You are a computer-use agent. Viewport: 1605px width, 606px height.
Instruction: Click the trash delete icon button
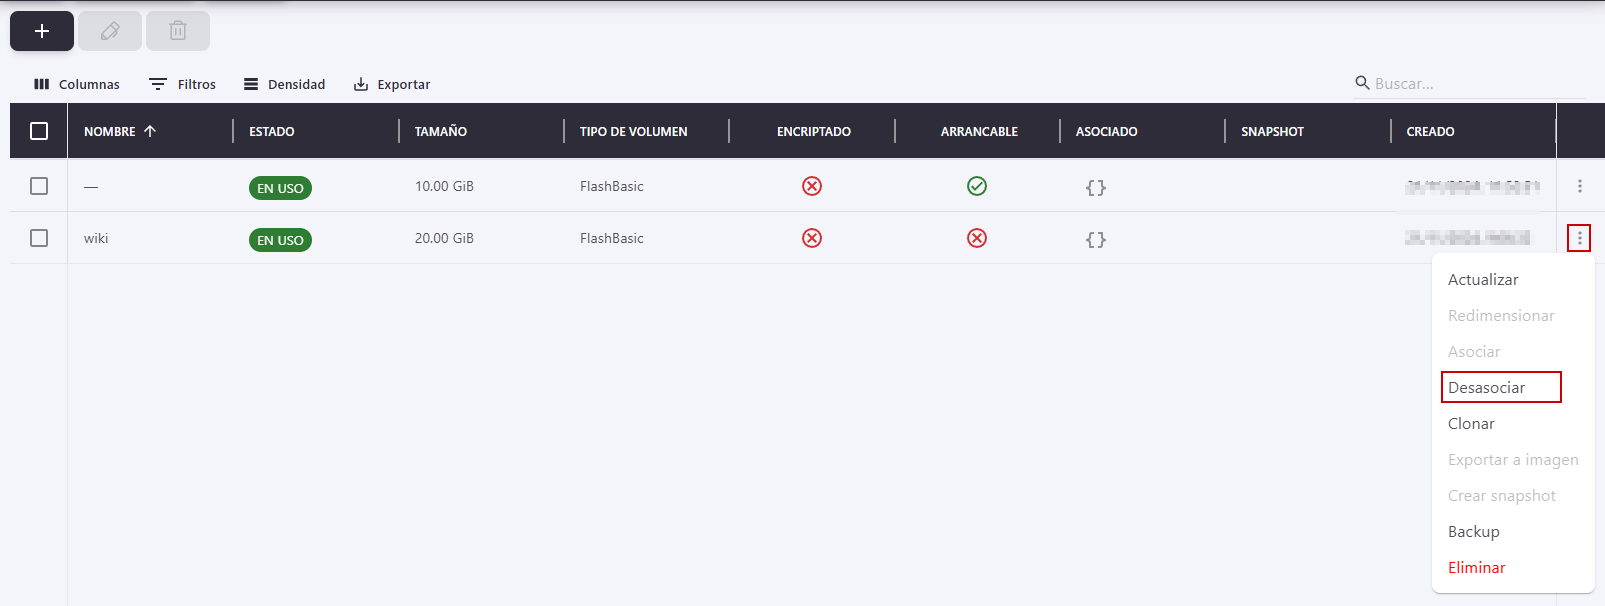pos(178,31)
